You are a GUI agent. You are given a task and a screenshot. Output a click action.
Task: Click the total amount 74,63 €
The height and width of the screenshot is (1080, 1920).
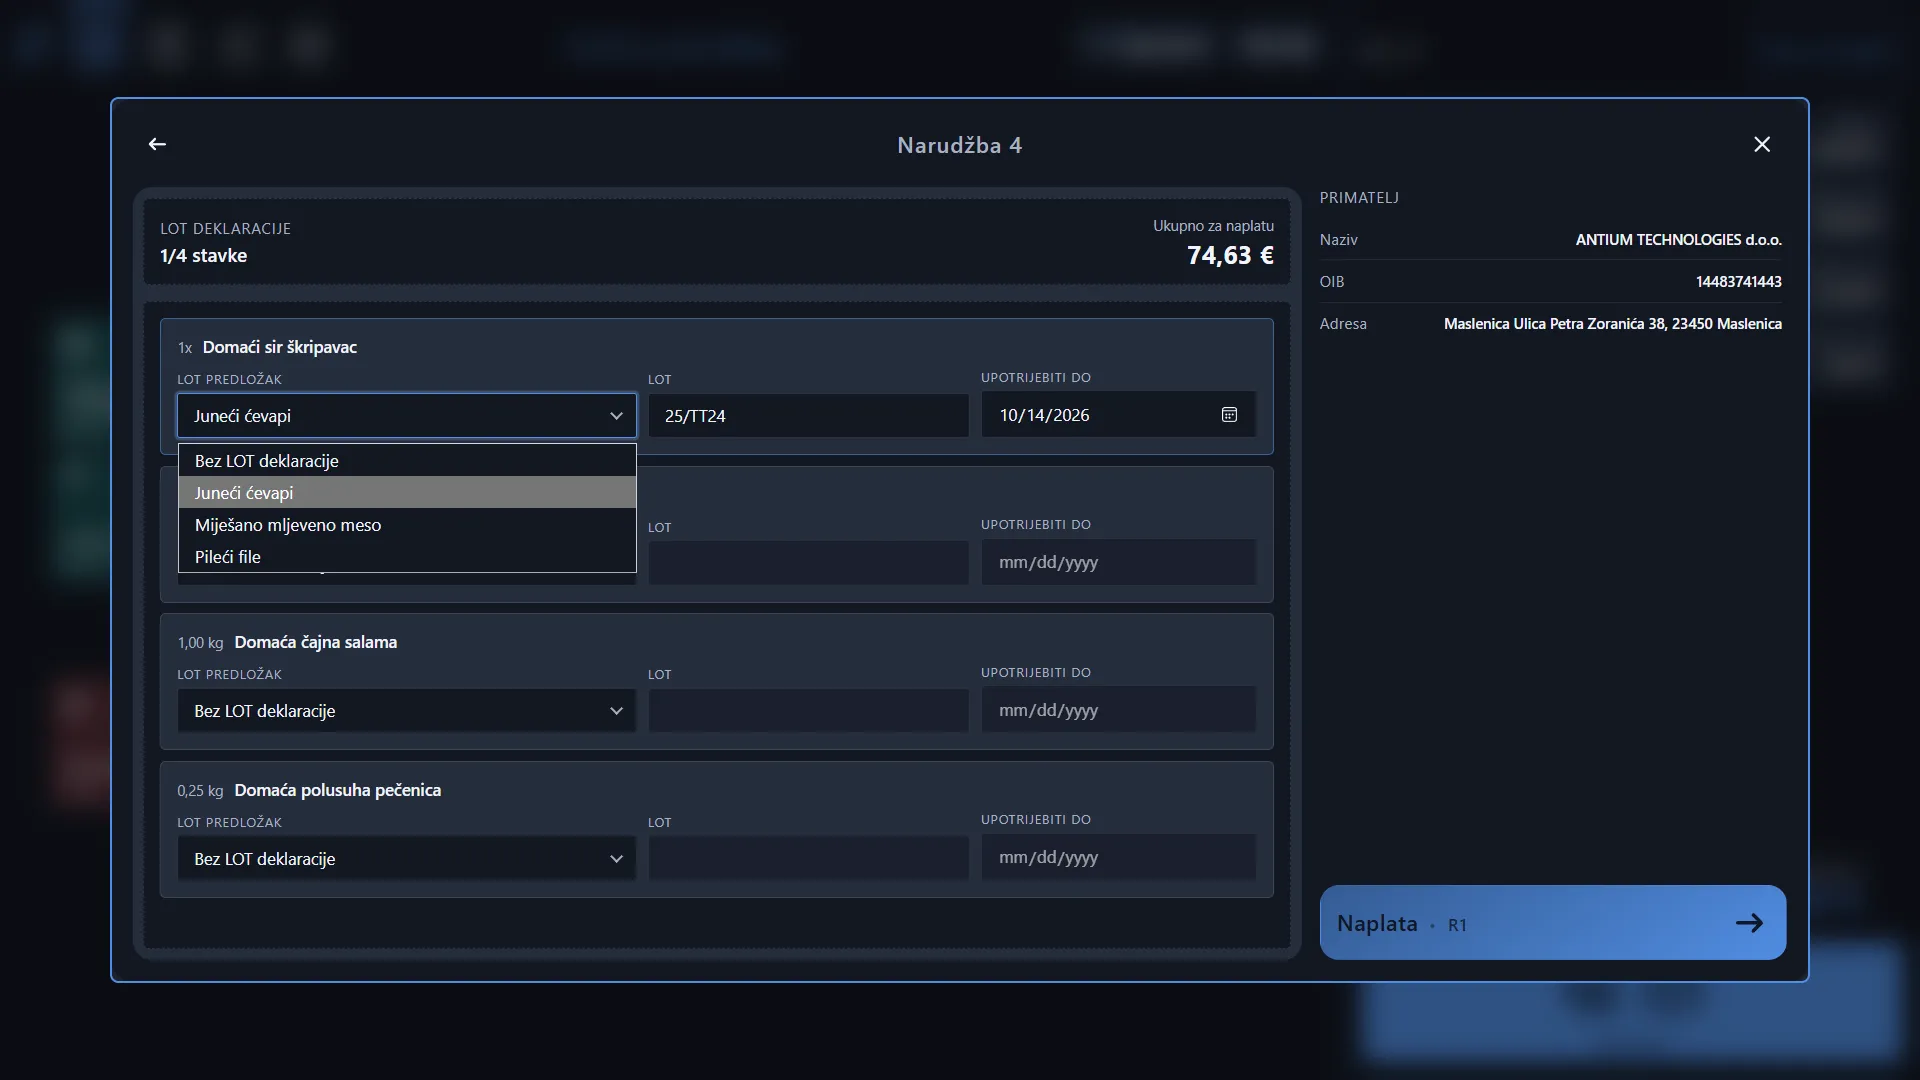pos(1230,256)
